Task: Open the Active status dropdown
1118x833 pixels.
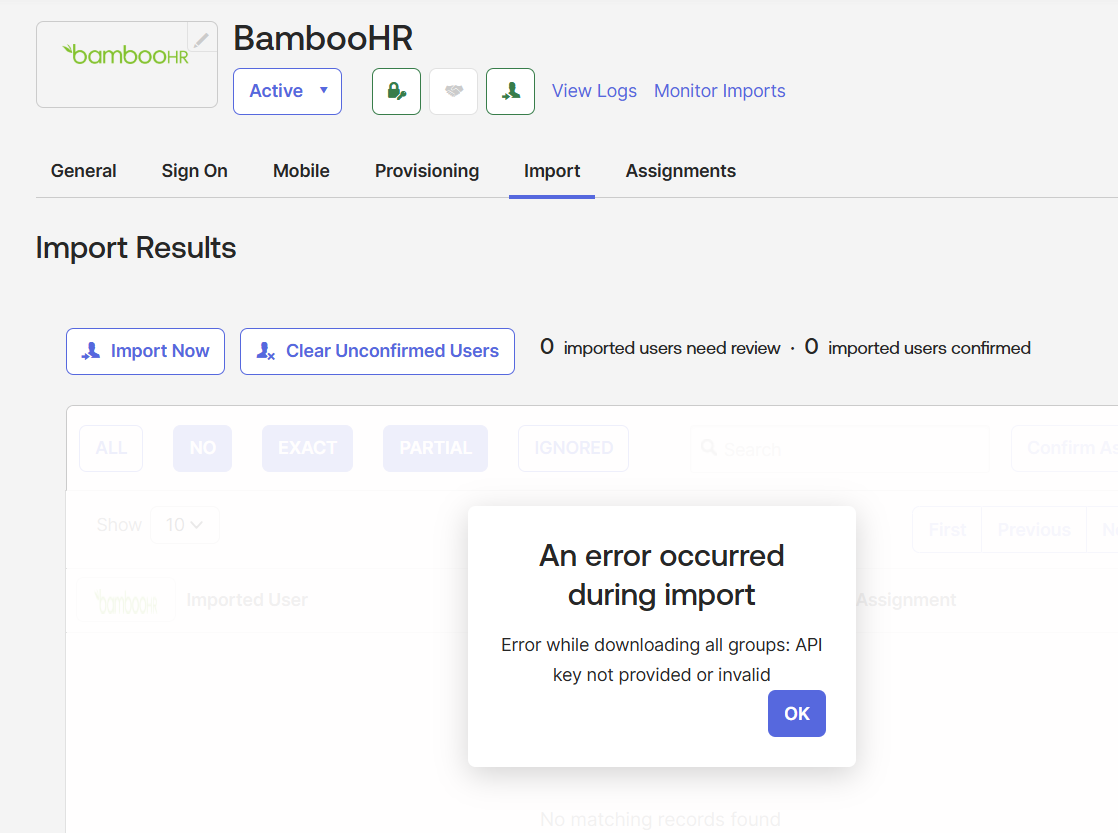Action: click(287, 91)
